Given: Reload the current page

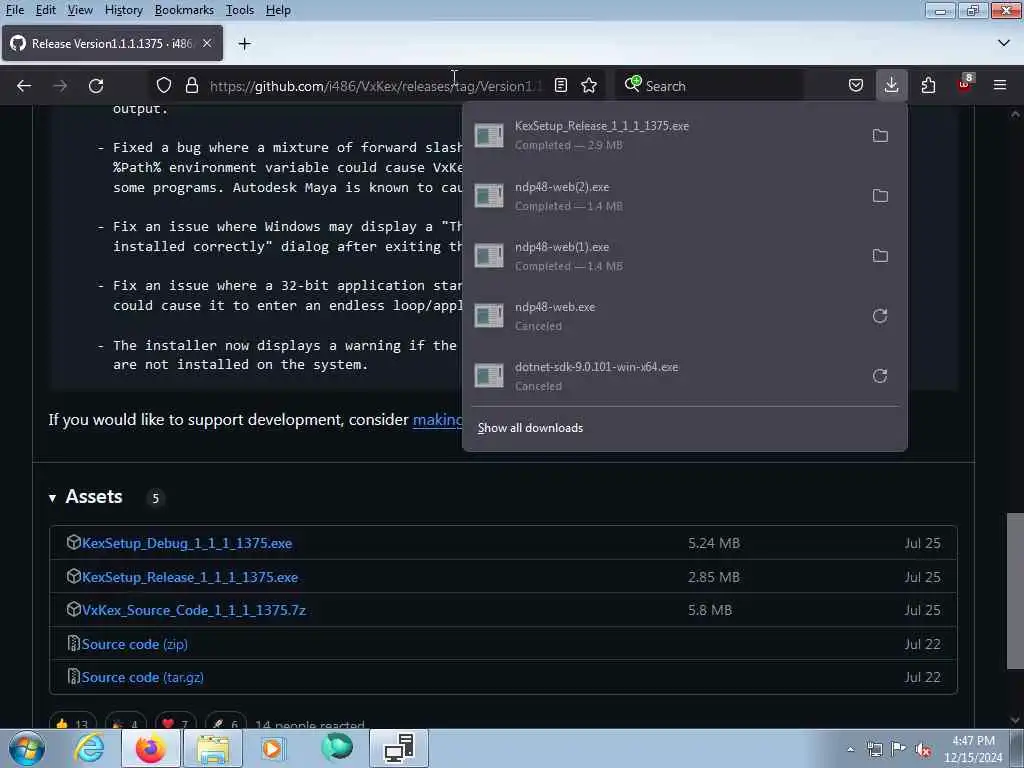Looking at the screenshot, I should click(96, 86).
